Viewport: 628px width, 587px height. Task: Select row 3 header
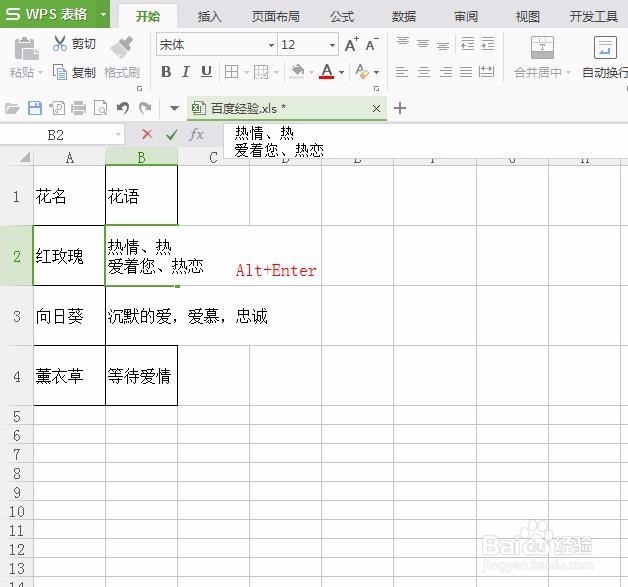pos(16,316)
